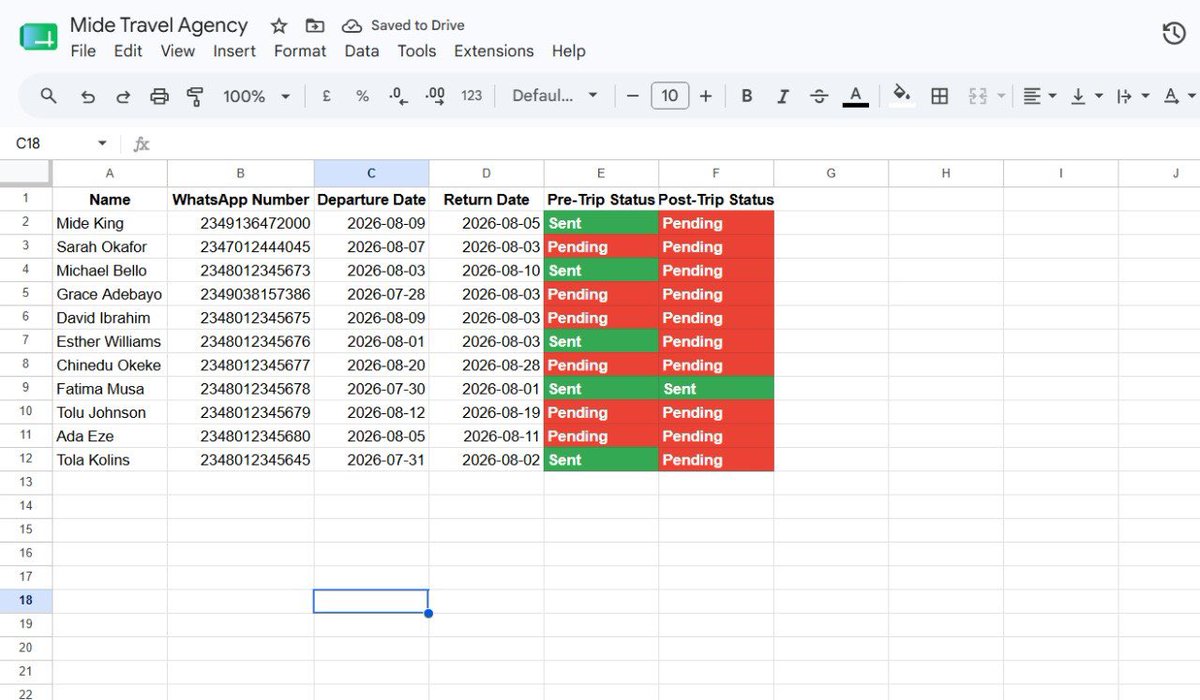
Task: Toggle strikethrough formatting
Action: tap(819, 96)
